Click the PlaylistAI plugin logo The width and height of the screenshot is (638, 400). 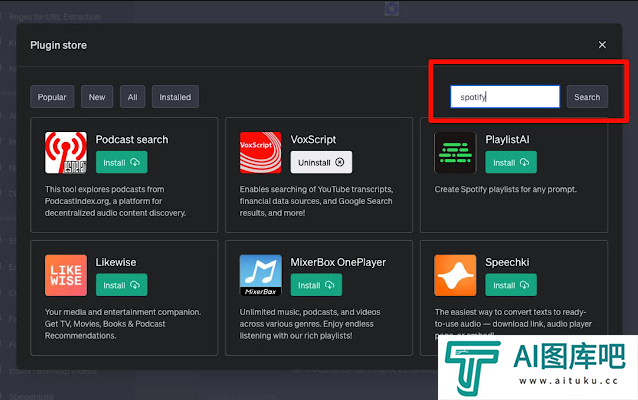(455, 153)
